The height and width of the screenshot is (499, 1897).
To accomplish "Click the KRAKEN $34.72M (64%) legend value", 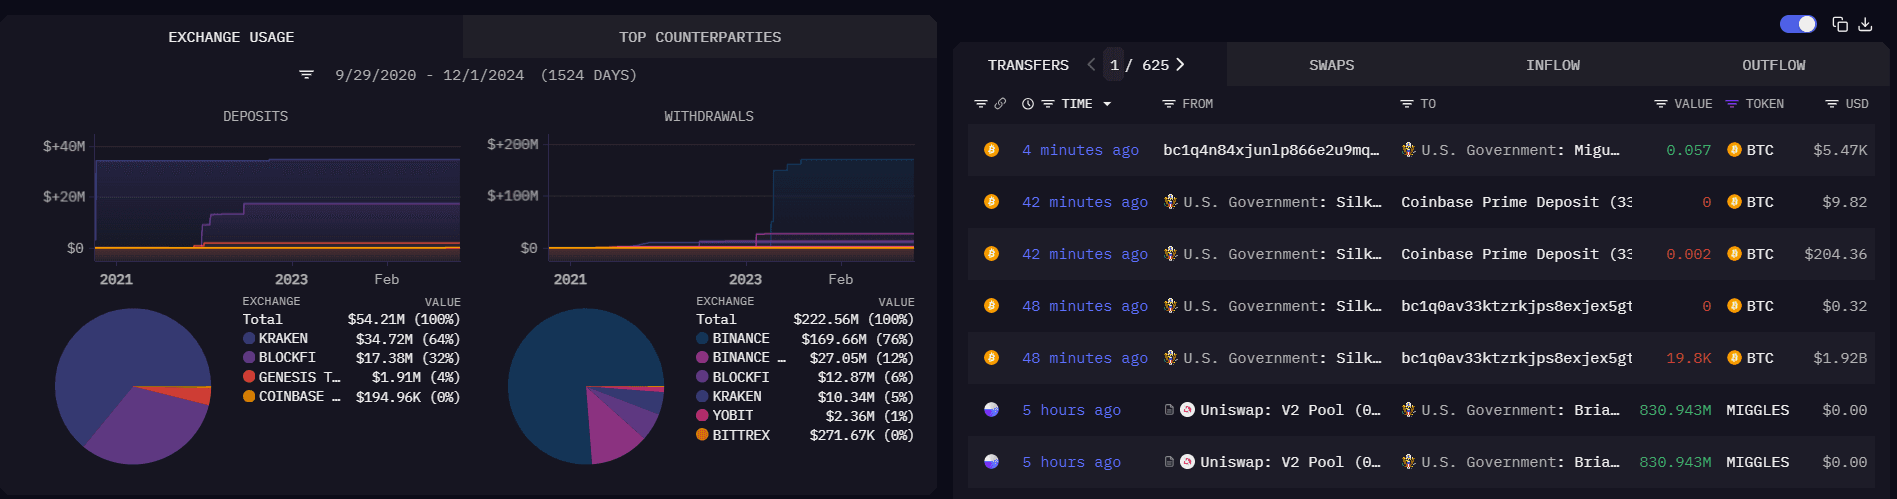I will click(x=408, y=339).
